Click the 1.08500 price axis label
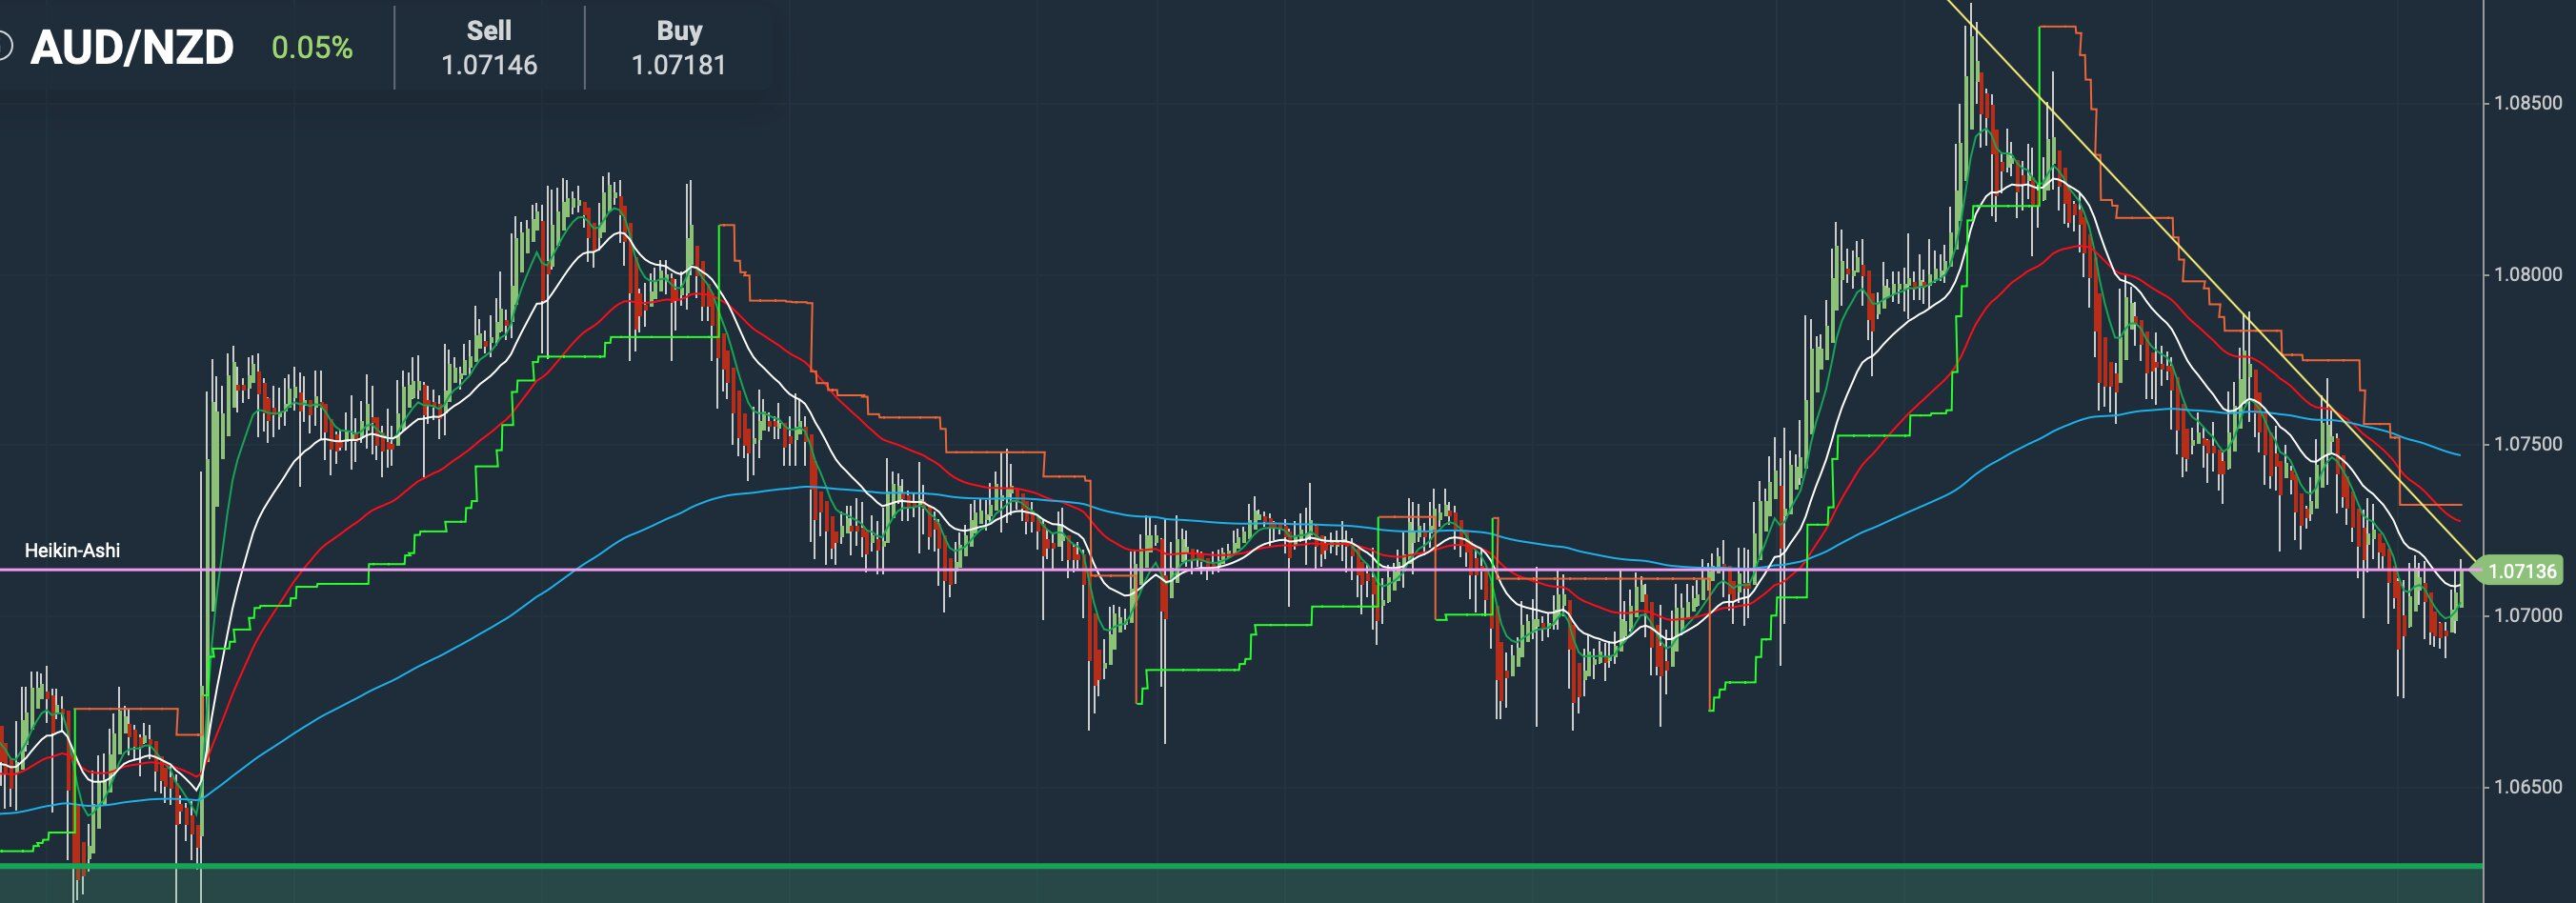2576x903 pixels. pyautogui.click(x=2528, y=103)
